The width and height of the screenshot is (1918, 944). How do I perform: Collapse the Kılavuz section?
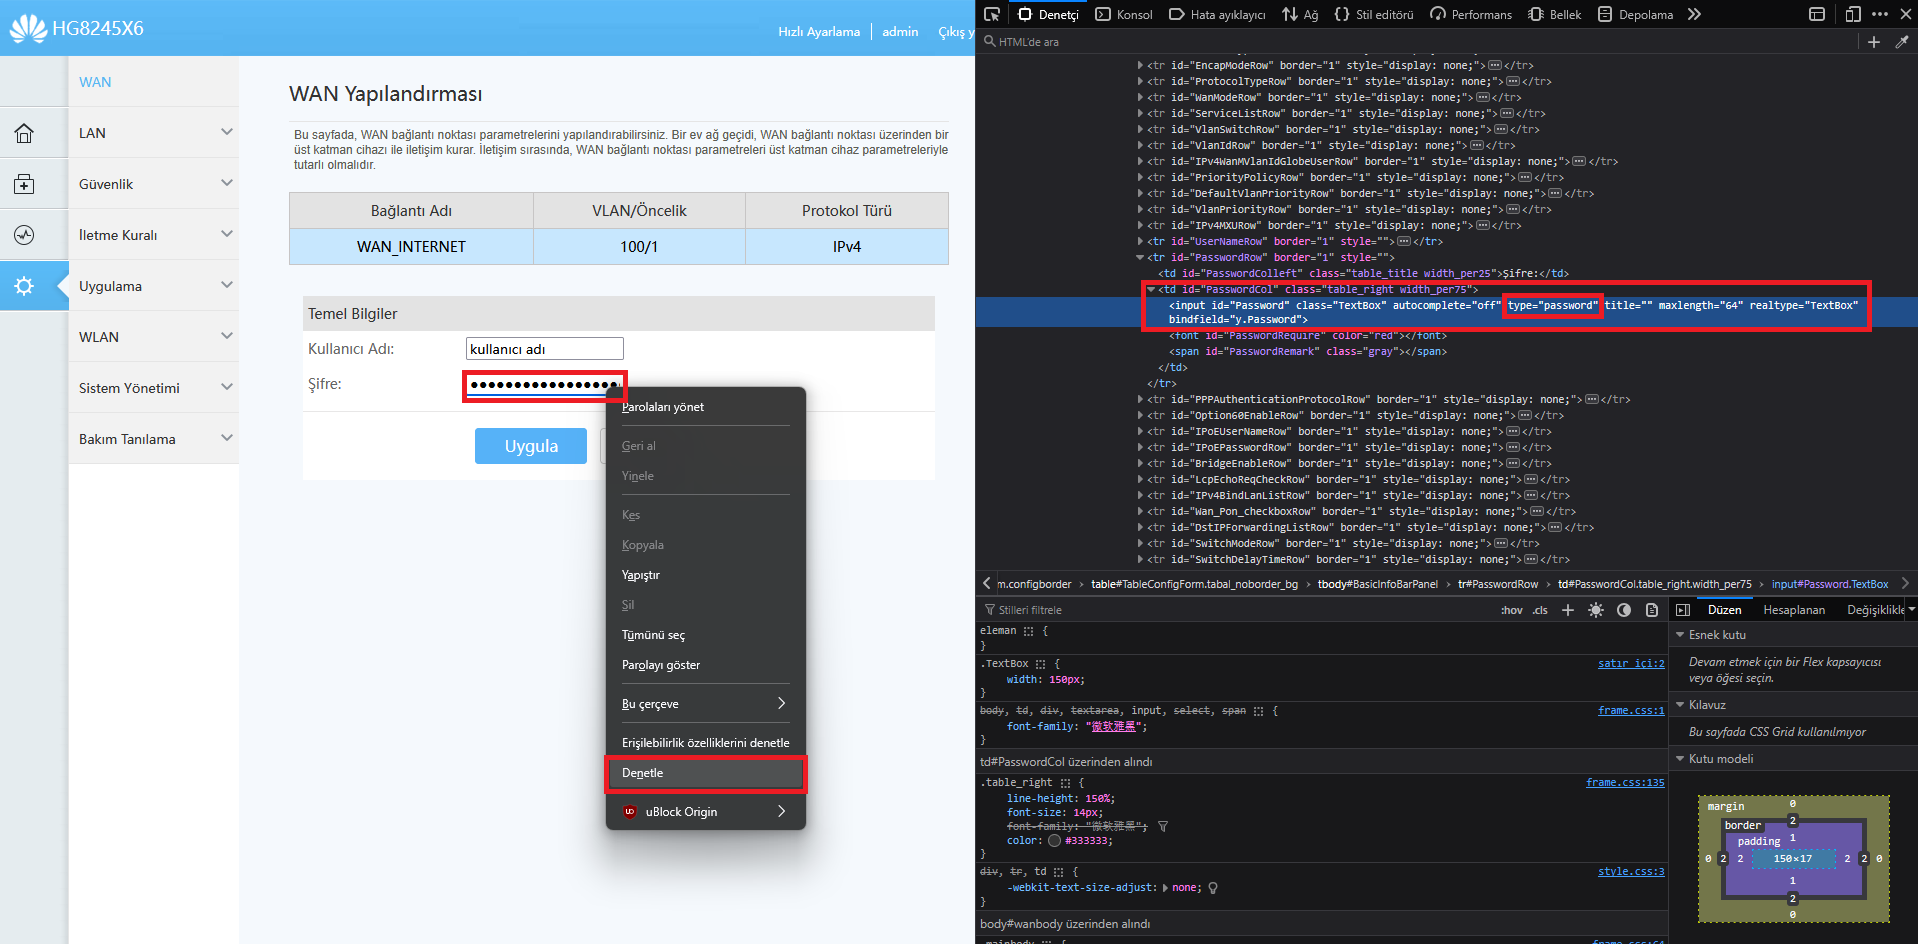pyautogui.click(x=1680, y=705)
